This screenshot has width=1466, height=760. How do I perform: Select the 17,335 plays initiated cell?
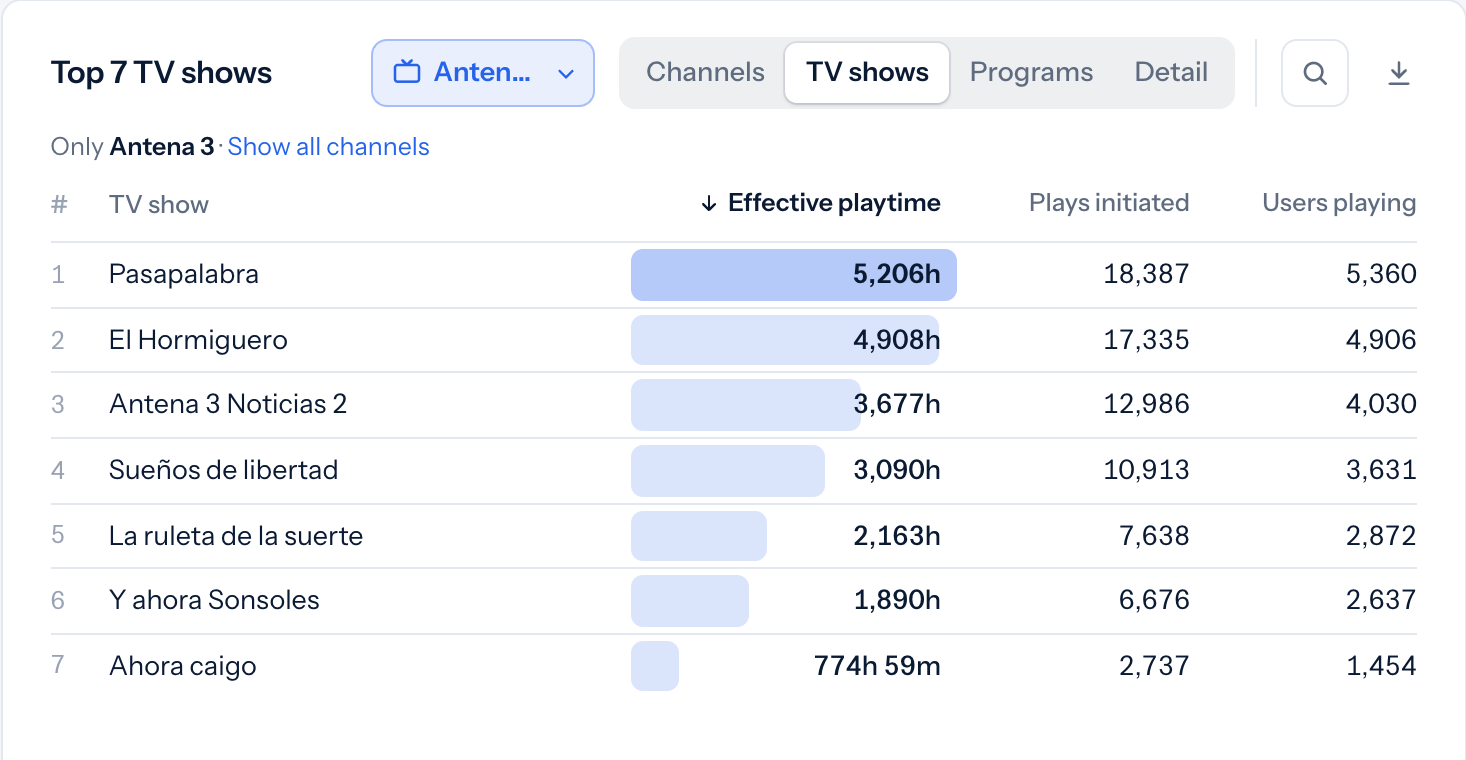point(1146,340)
